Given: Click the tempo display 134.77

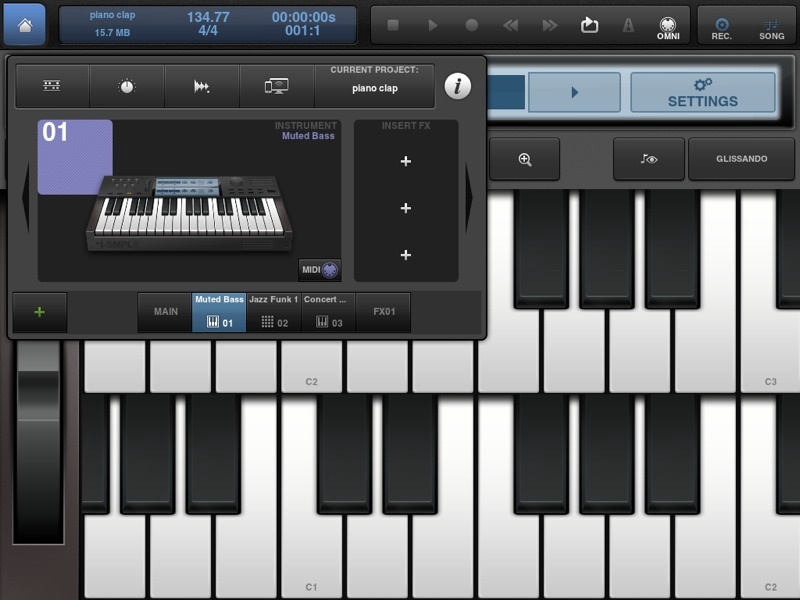Looking at the screenshot, I should pos(208,17).
